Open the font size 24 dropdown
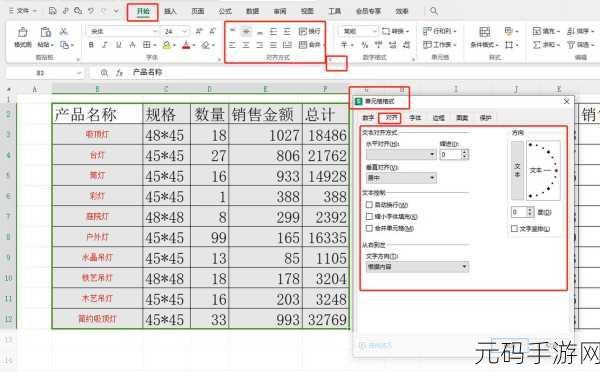The height and width of the screenshot is (372, 600). pyautogui.click(x=185, y=31)
